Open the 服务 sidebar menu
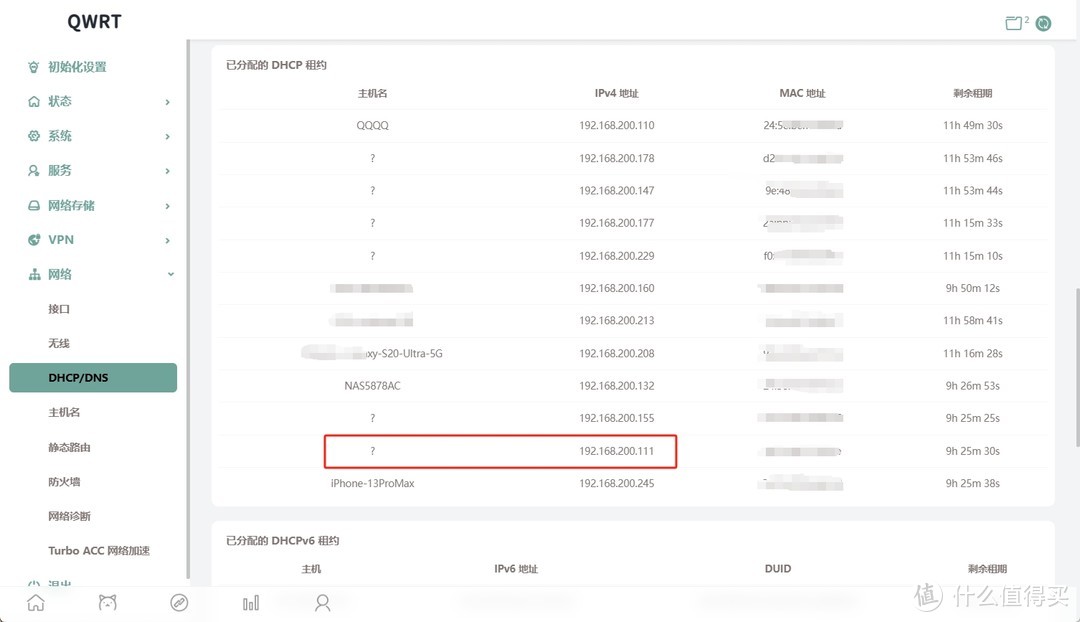 [60, 171]
